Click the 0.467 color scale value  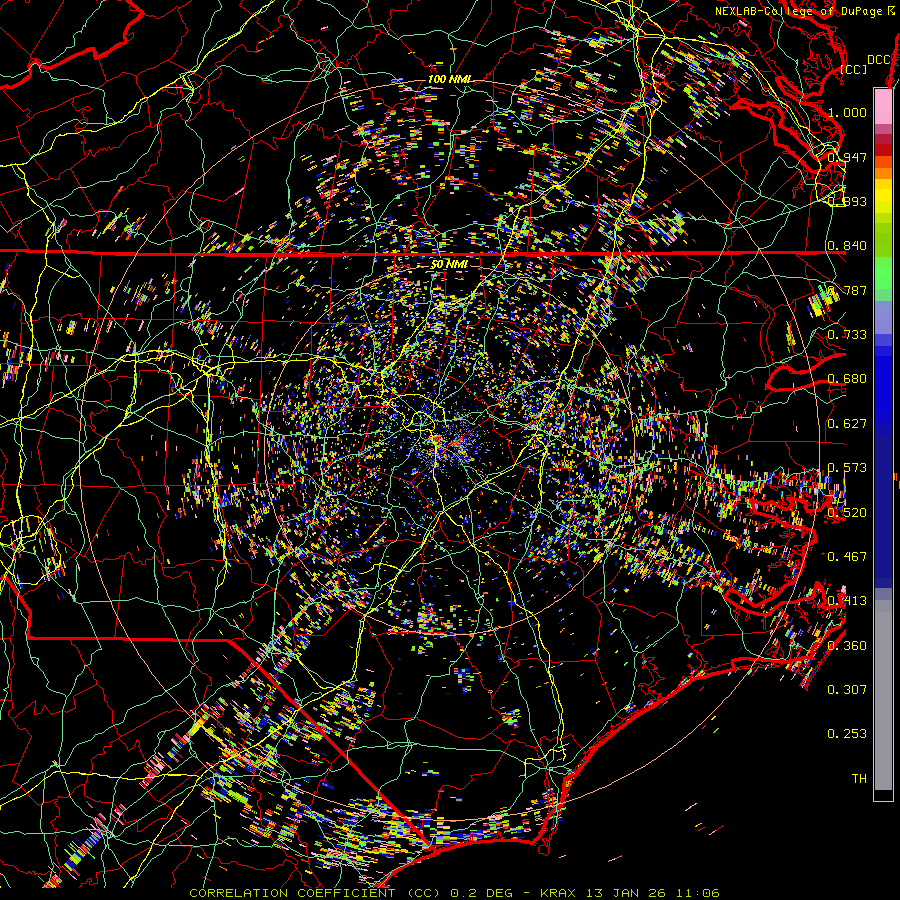tap(847, 556)
